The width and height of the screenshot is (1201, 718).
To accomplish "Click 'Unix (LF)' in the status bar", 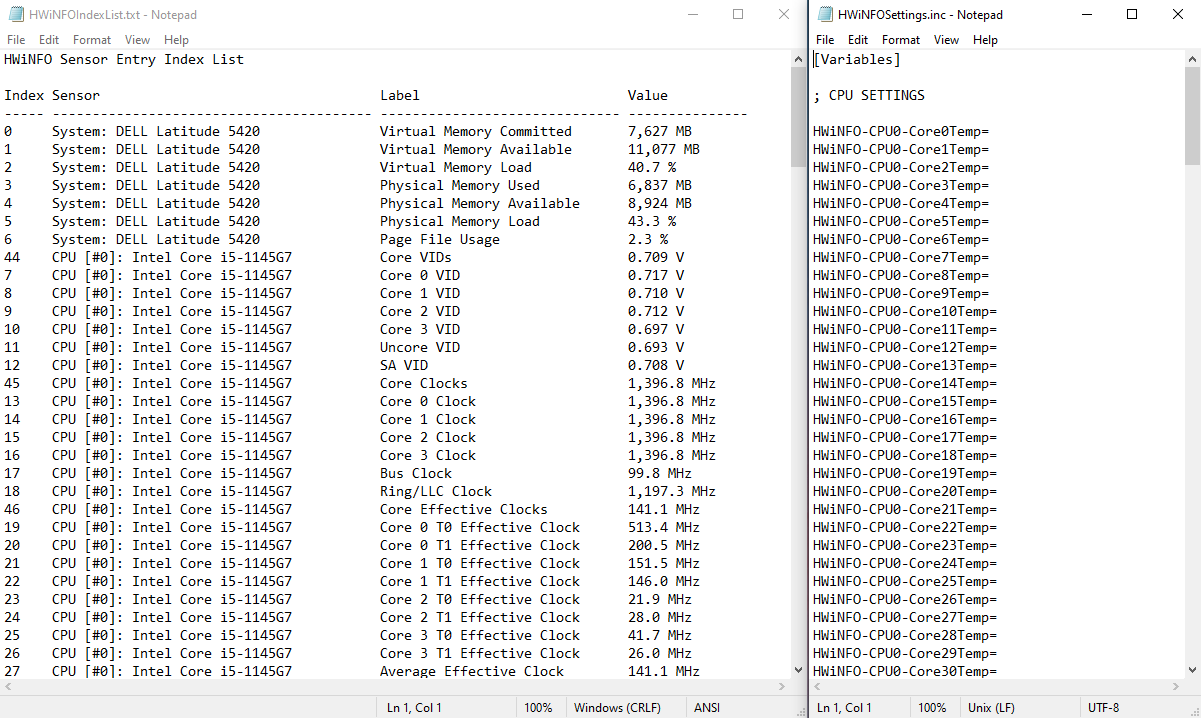I will tap(992, 707).
